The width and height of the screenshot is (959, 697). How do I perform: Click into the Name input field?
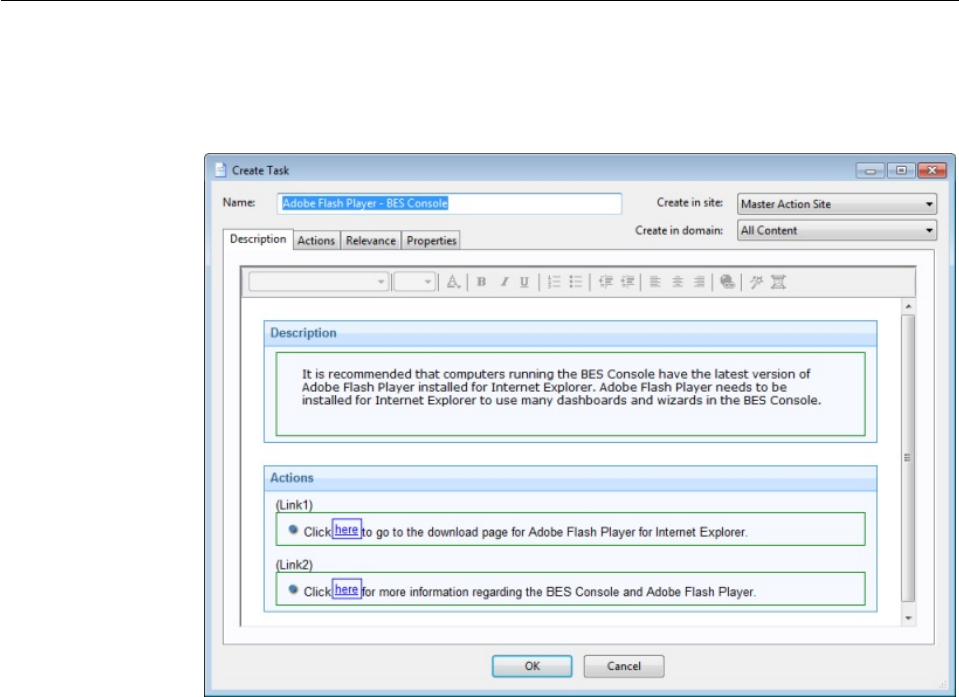pos(450,203)
